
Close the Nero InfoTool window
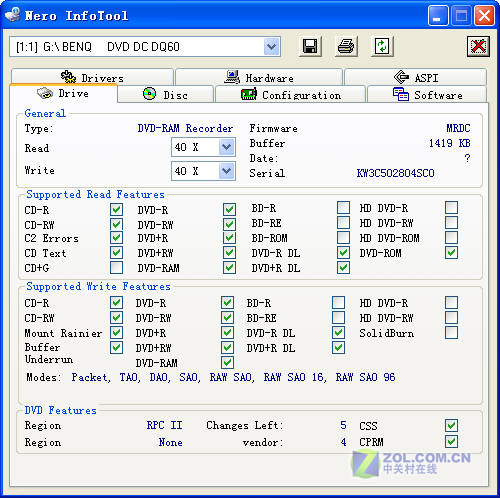point(484,15)
